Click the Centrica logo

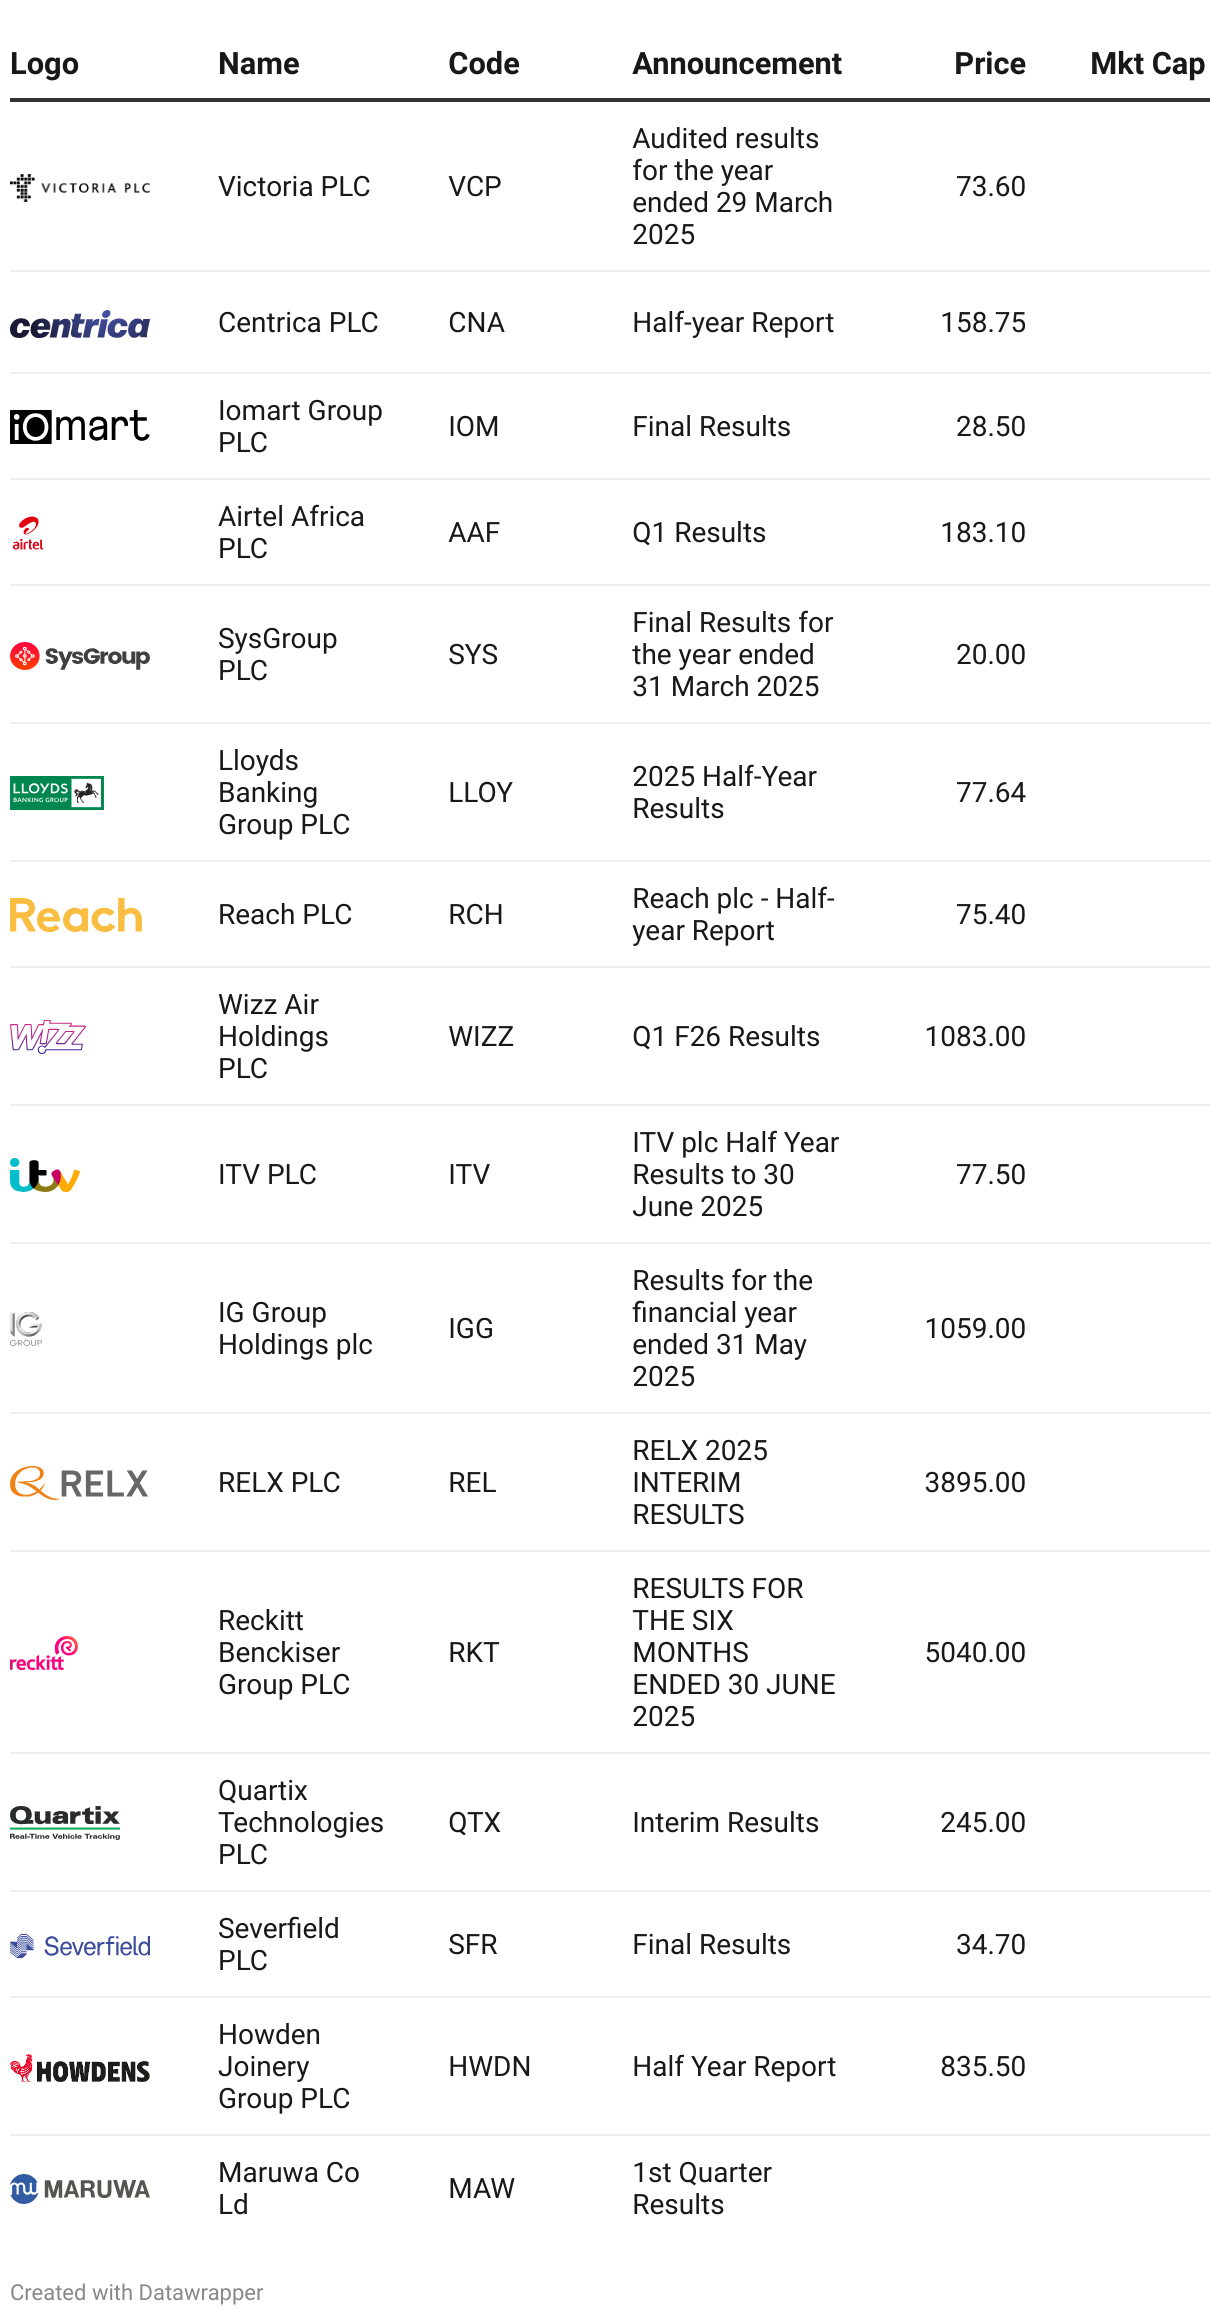80,324
